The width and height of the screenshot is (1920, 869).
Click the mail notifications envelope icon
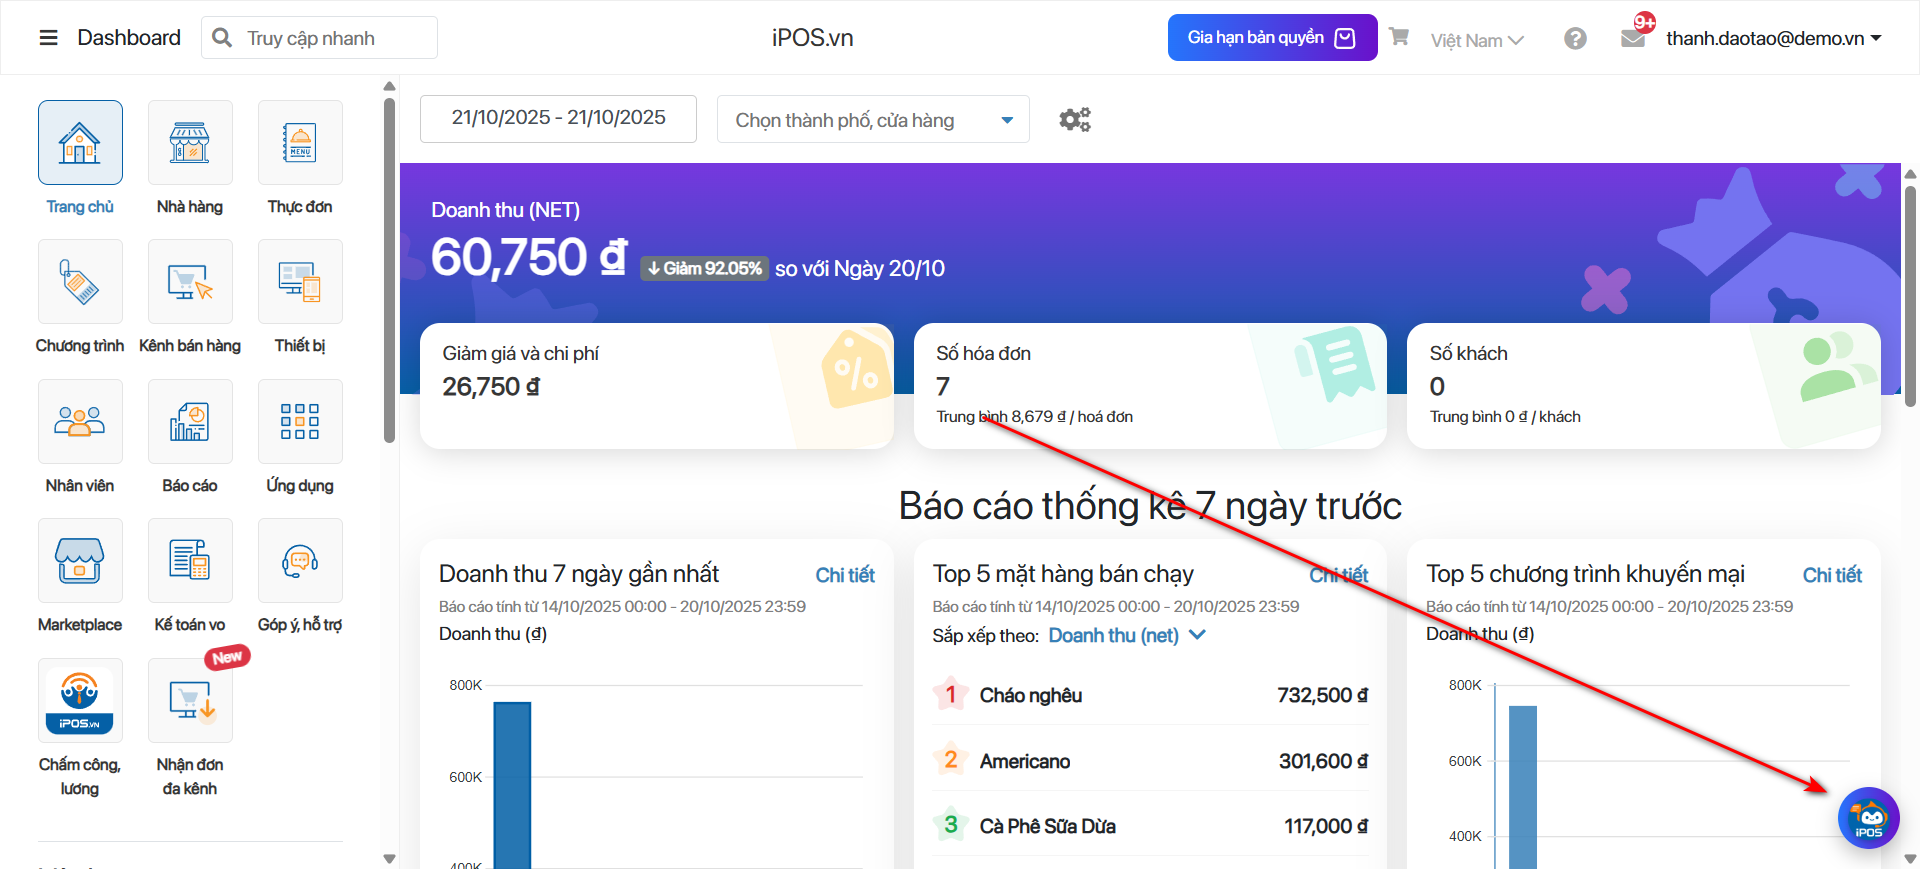tap(1632, 39)
